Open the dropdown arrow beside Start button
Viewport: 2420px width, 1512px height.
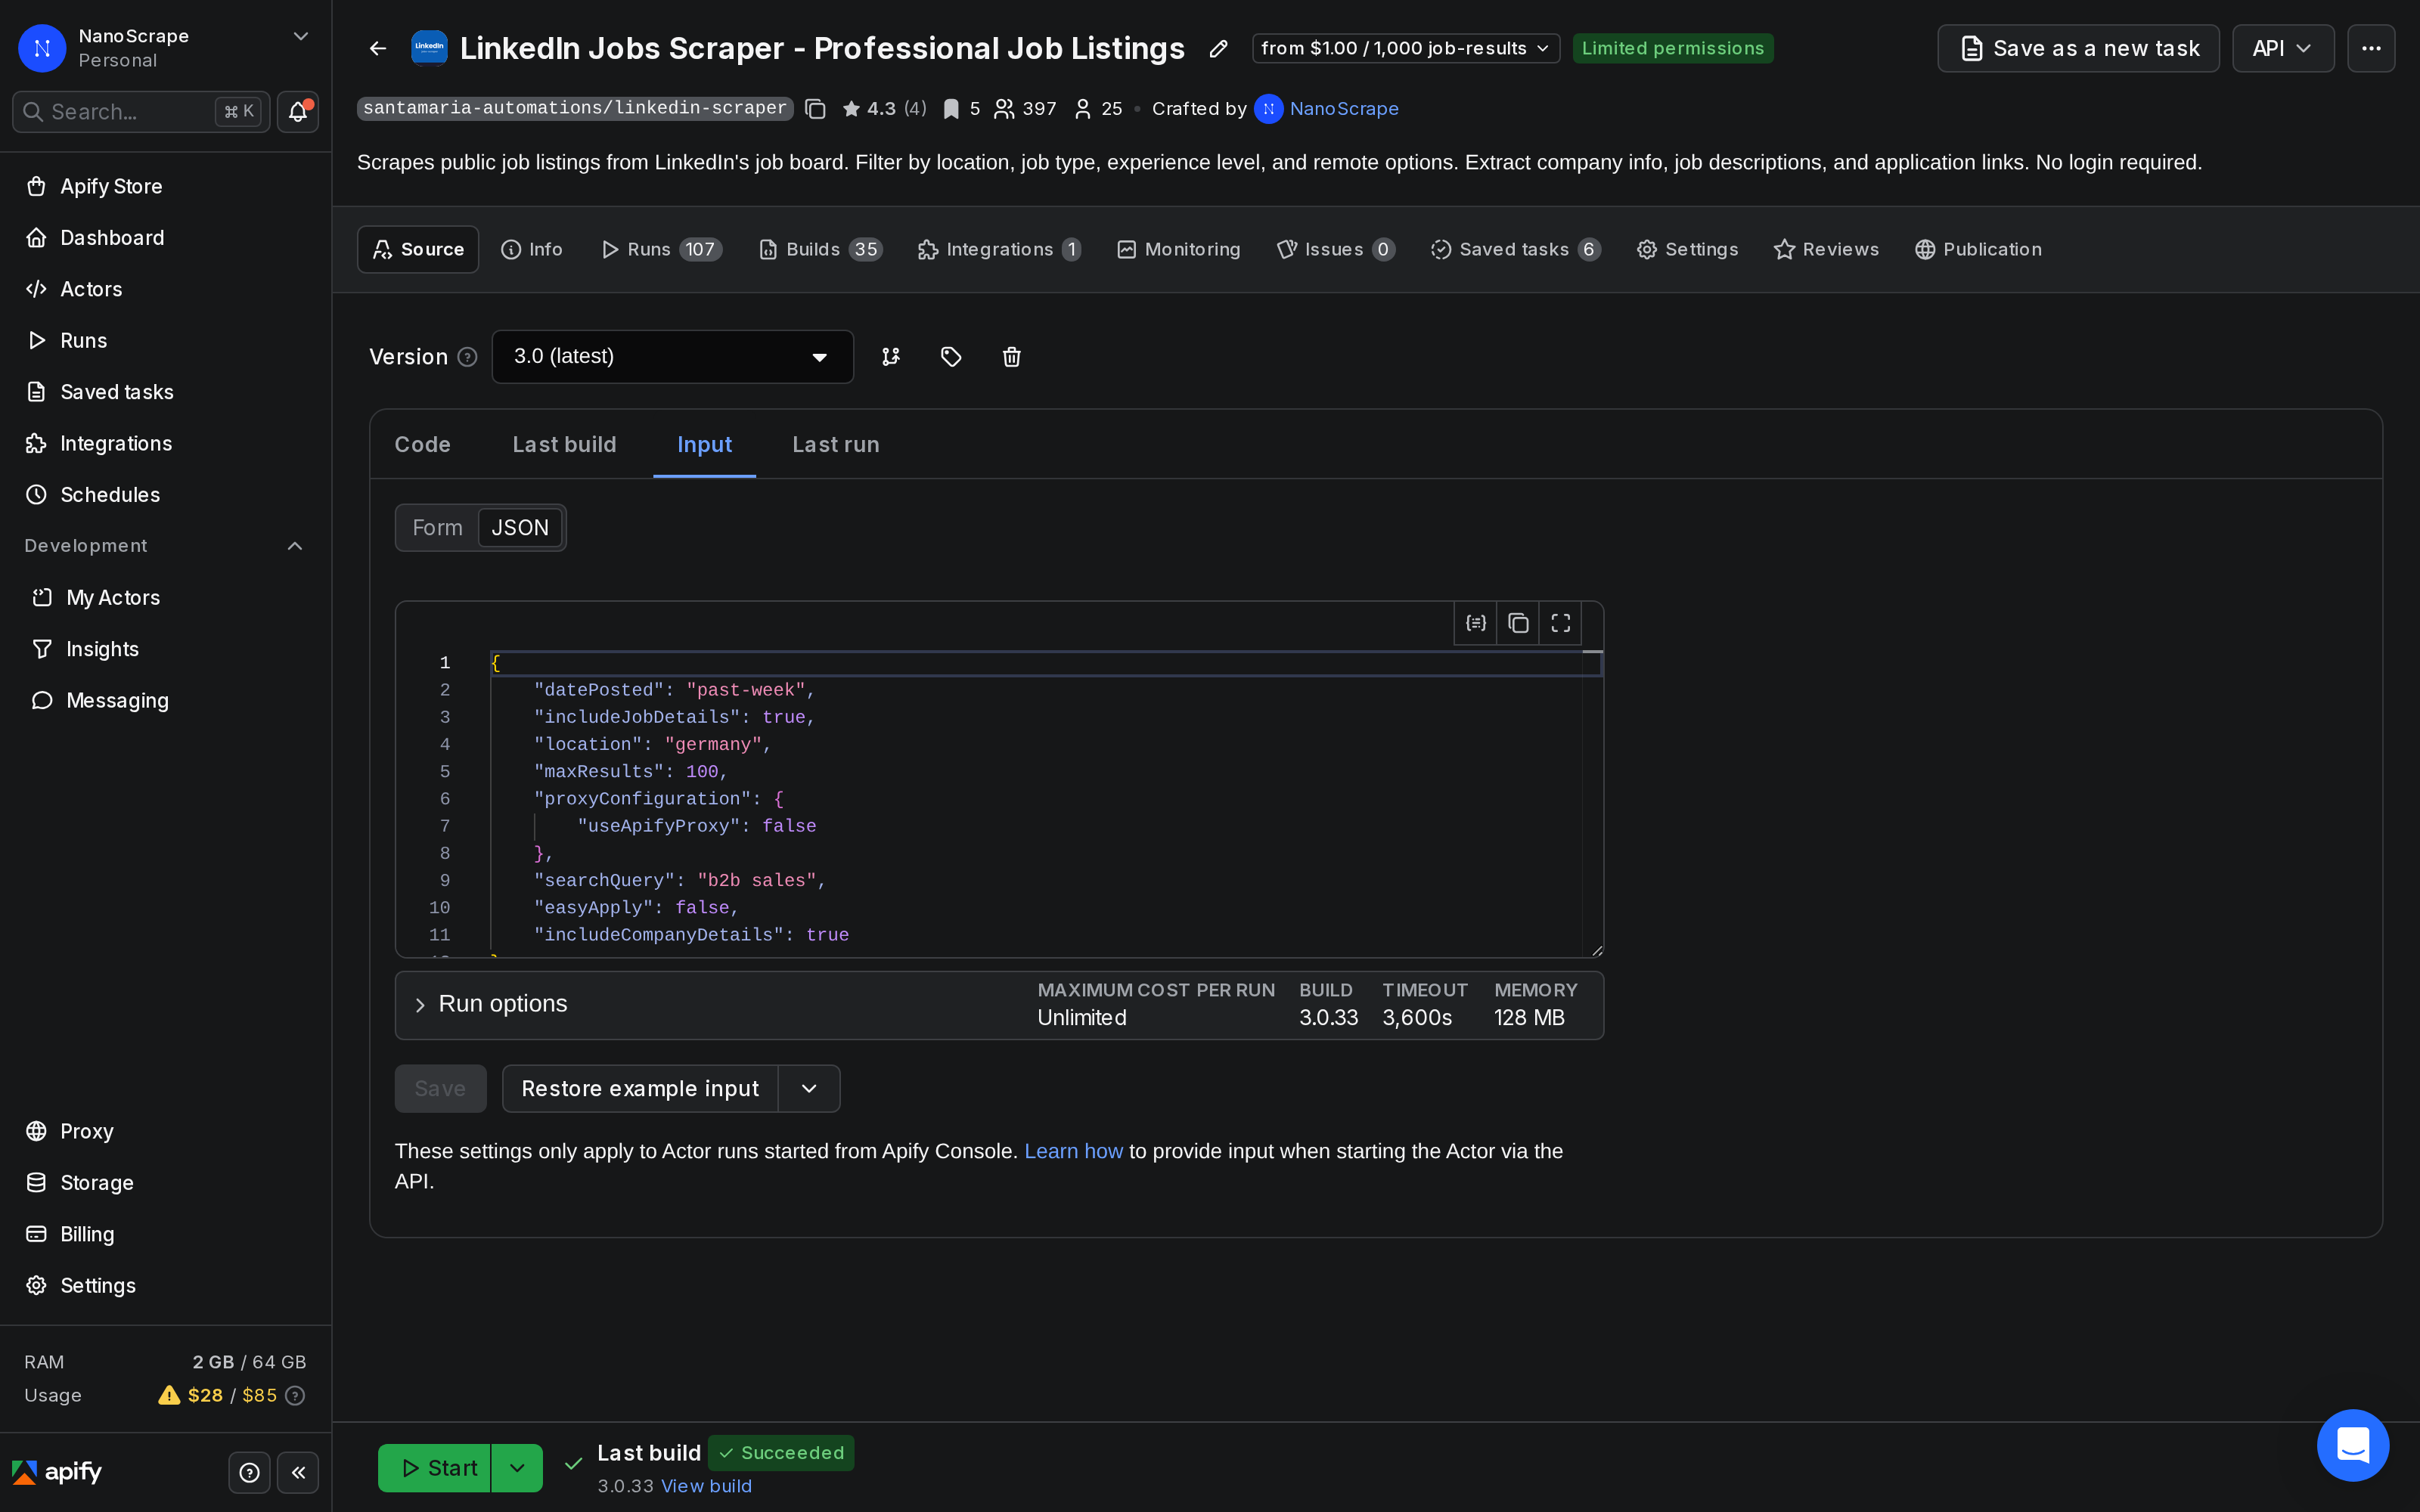517,1468
